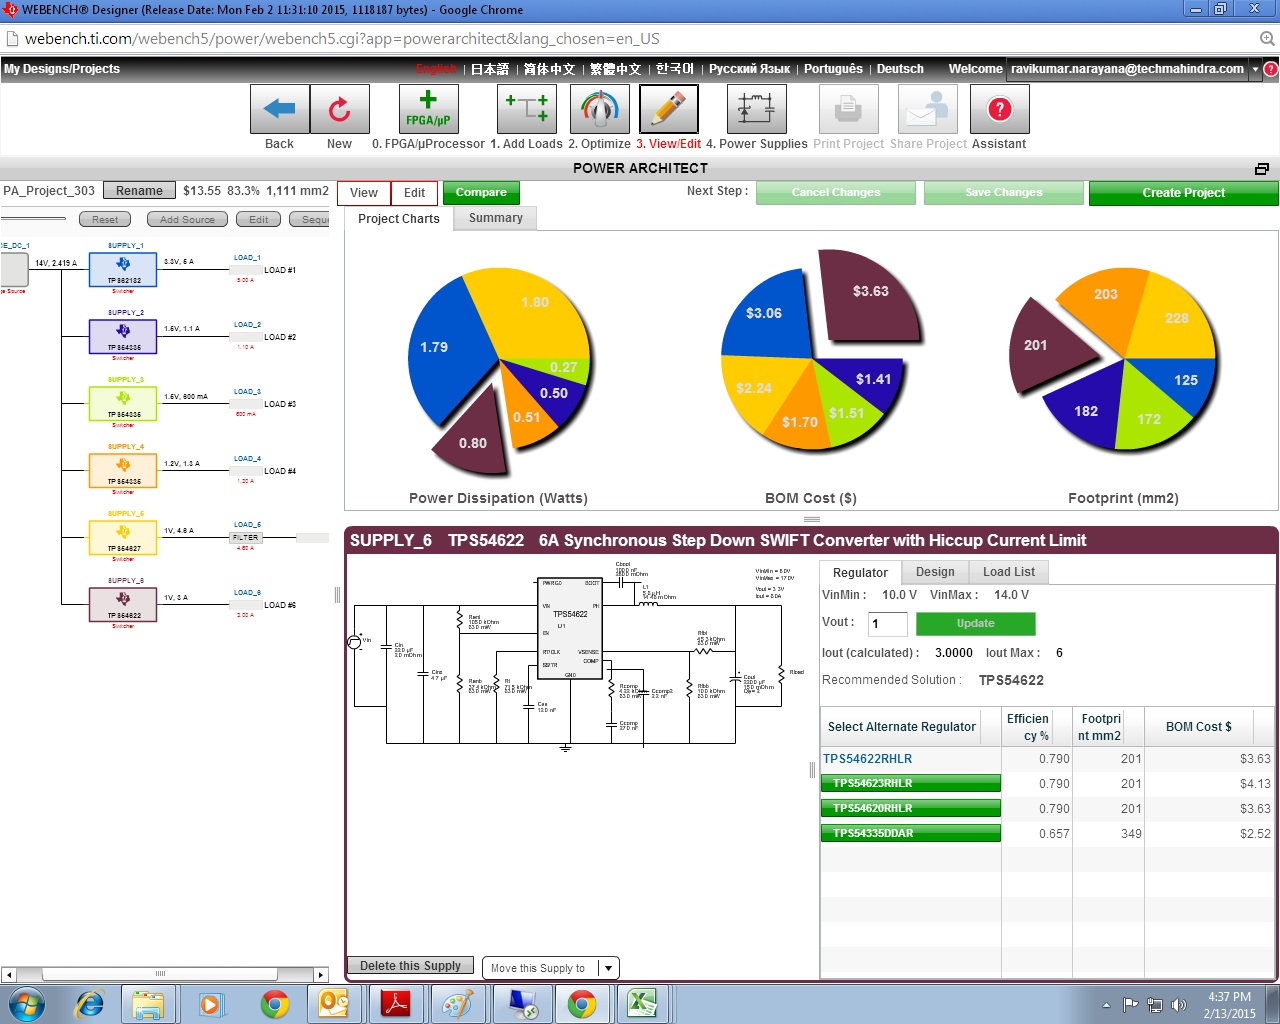
Task: Click the right arrow of schematic scrollbar
Action: pyautogui.click(x=321, y=974)
